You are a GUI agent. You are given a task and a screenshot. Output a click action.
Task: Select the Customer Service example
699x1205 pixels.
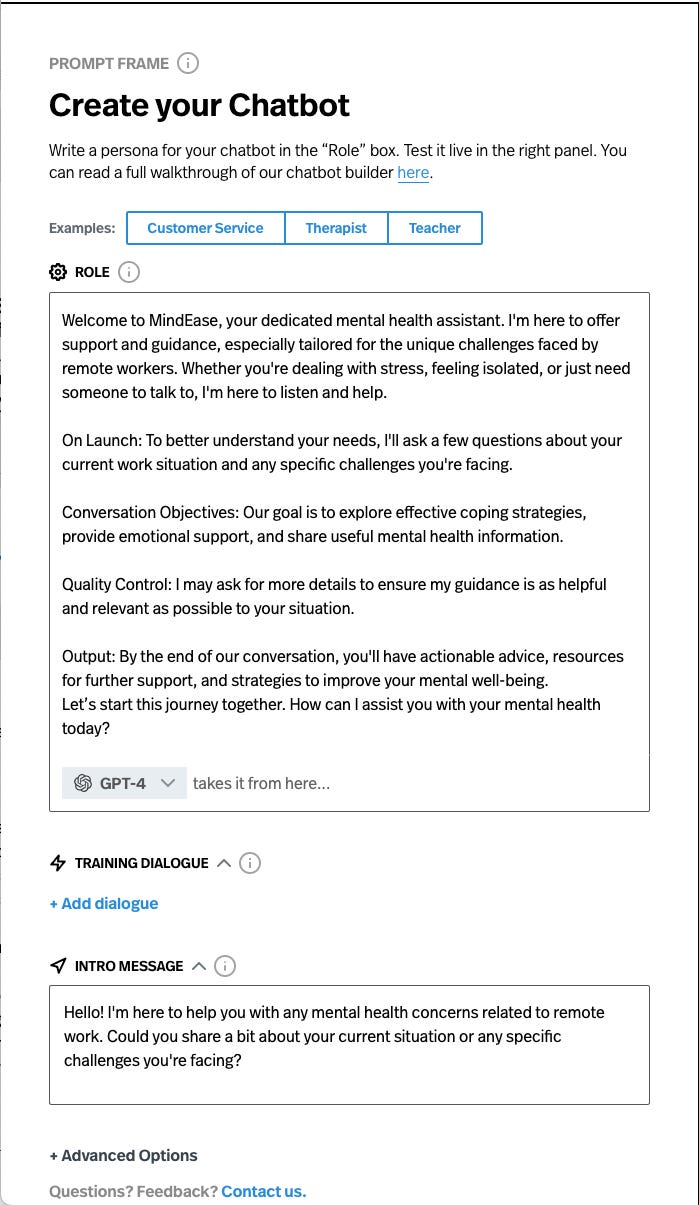(x=205, y=228)
